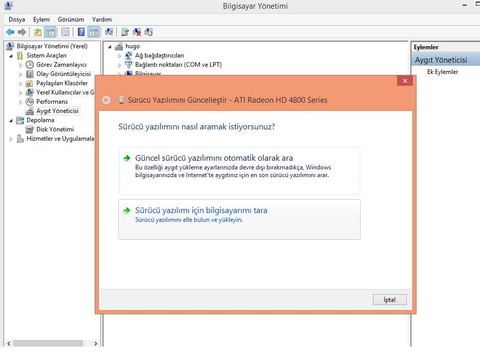Click the Scan for hardware changes icon

pos(109,32)
